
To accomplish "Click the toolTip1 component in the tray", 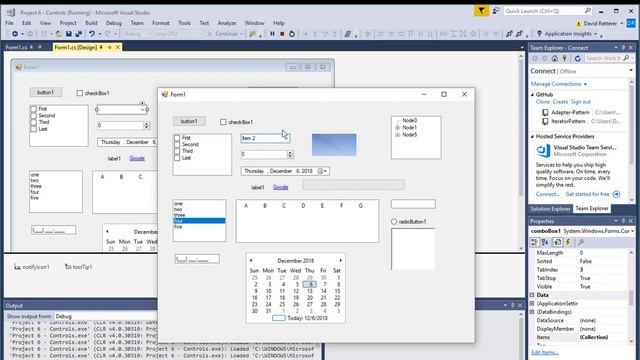I will click(79, 267).
